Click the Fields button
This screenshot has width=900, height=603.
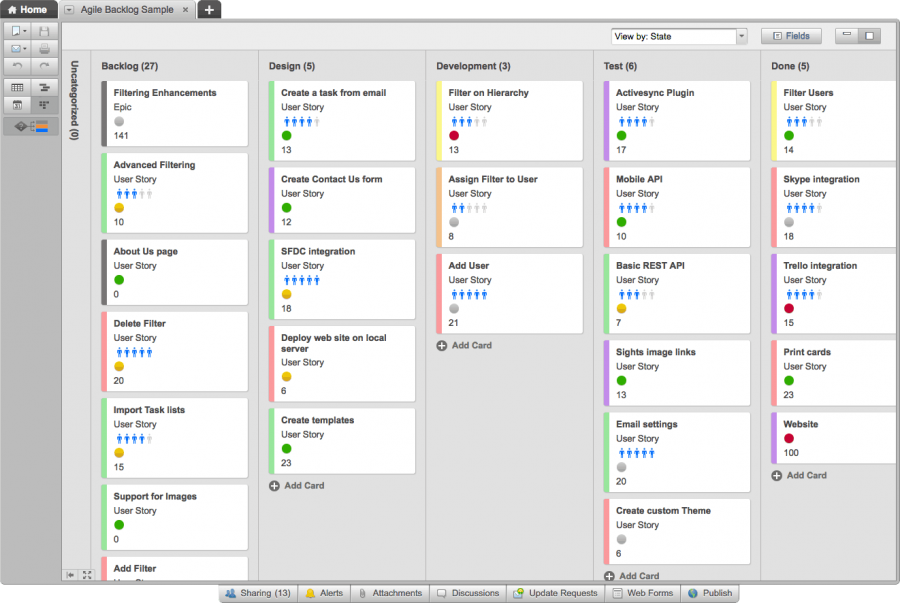(791, 35)
